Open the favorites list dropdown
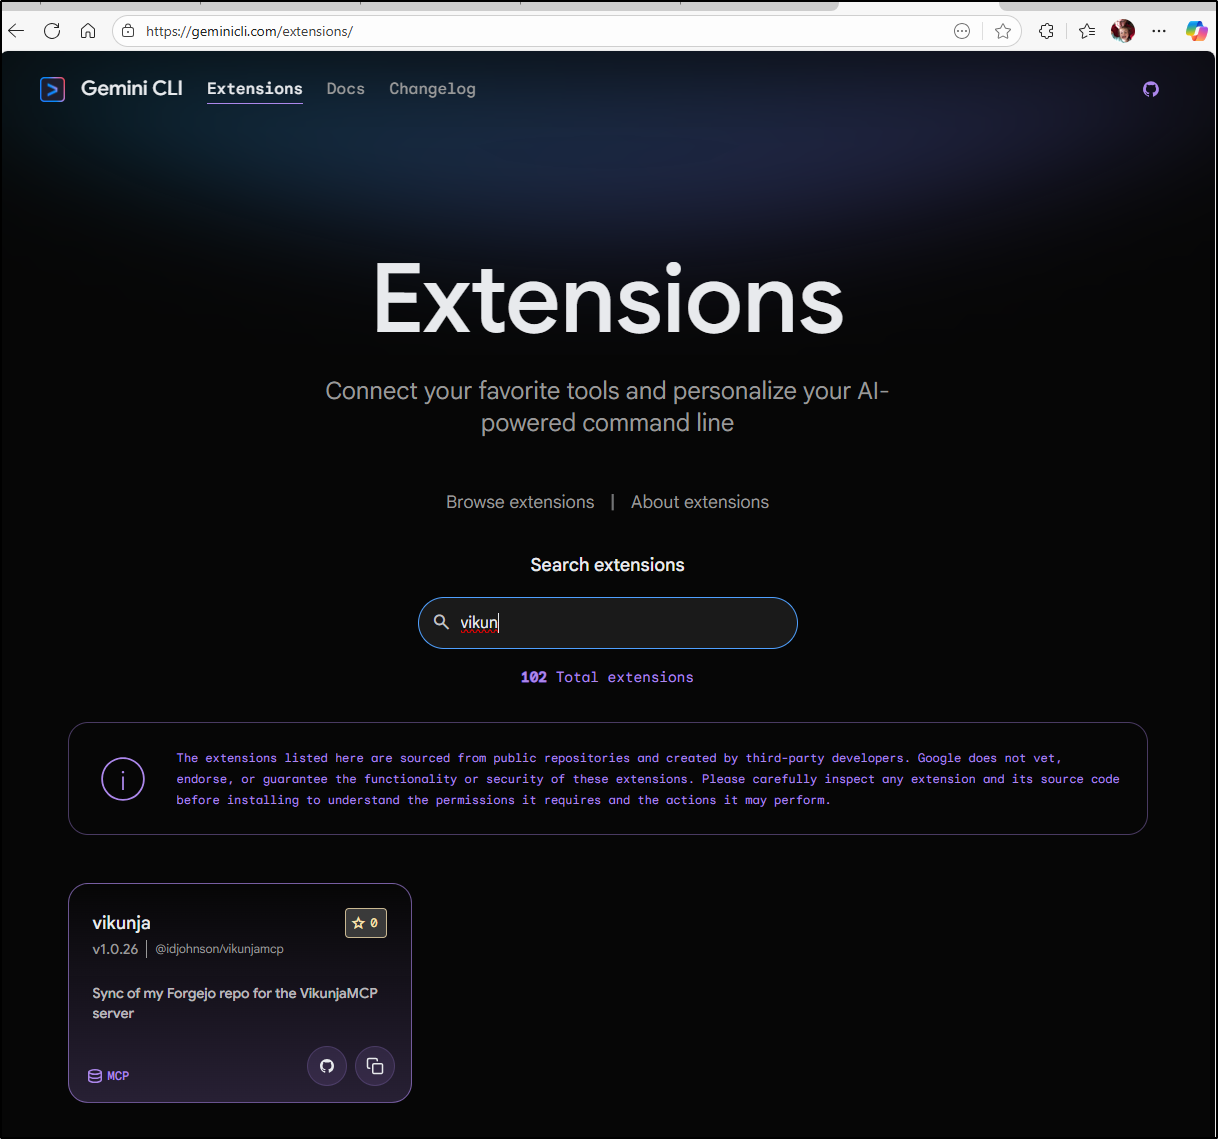 coord(1086,31)
